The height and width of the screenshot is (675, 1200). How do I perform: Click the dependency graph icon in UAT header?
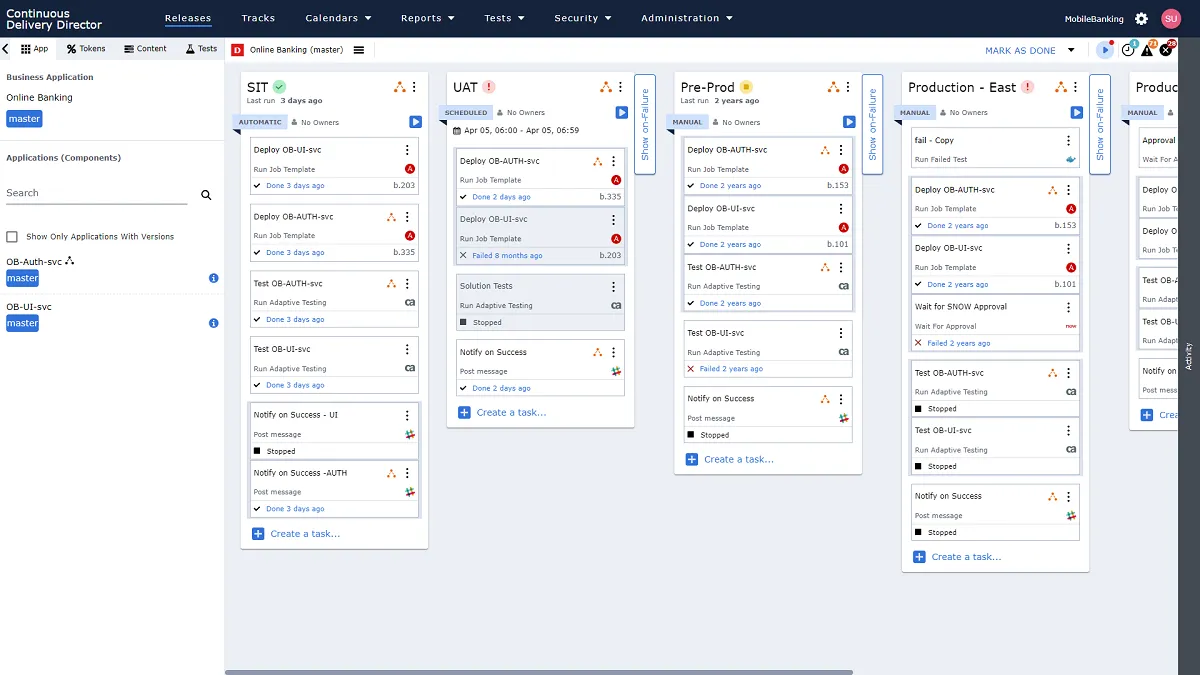(x=606, y=88)
